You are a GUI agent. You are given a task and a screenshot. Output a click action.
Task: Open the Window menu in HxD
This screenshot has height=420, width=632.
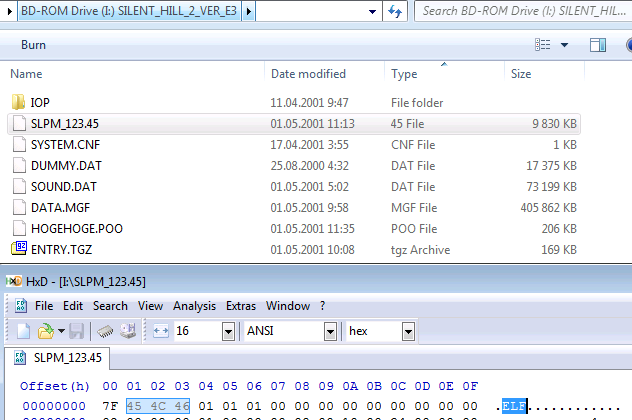tap(288, 306)
